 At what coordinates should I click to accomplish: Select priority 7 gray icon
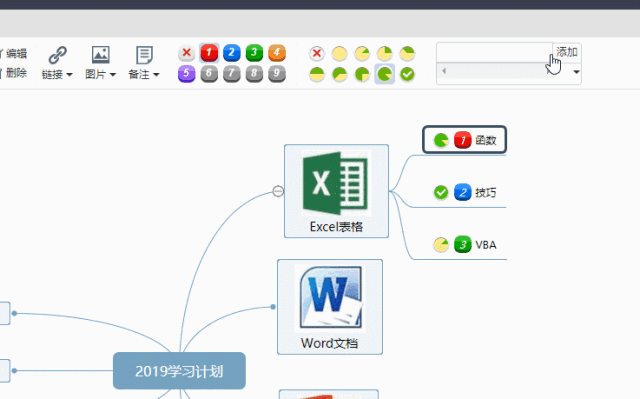[x=231, y=74]
